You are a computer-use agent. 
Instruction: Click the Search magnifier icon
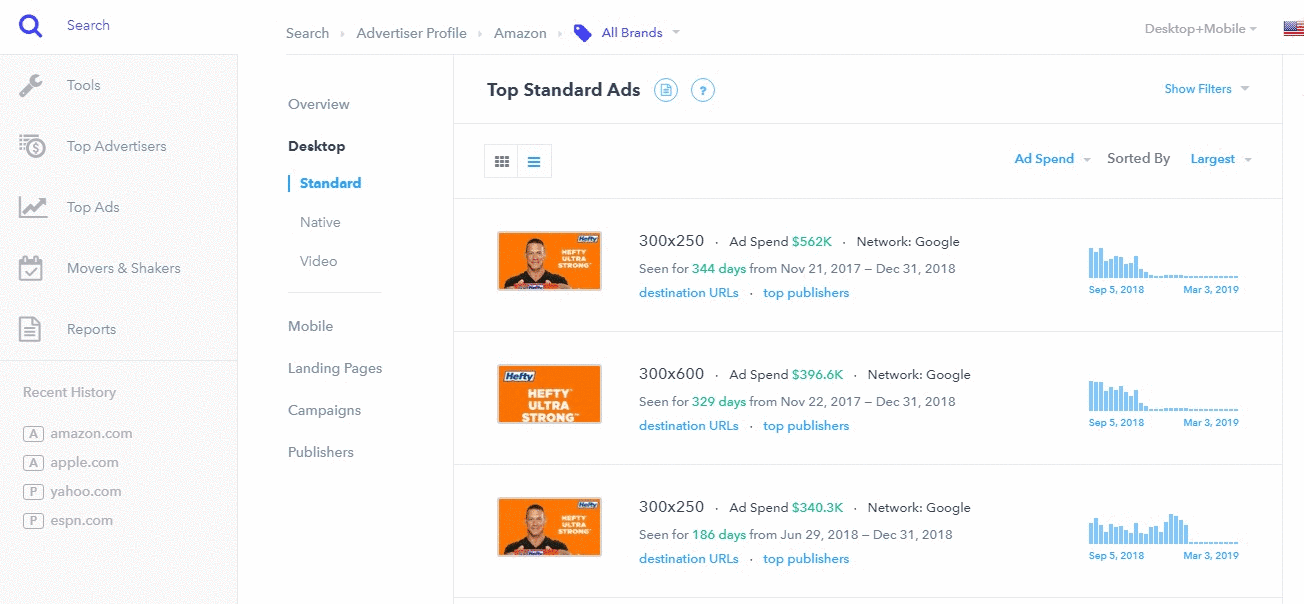pos(31,25)
